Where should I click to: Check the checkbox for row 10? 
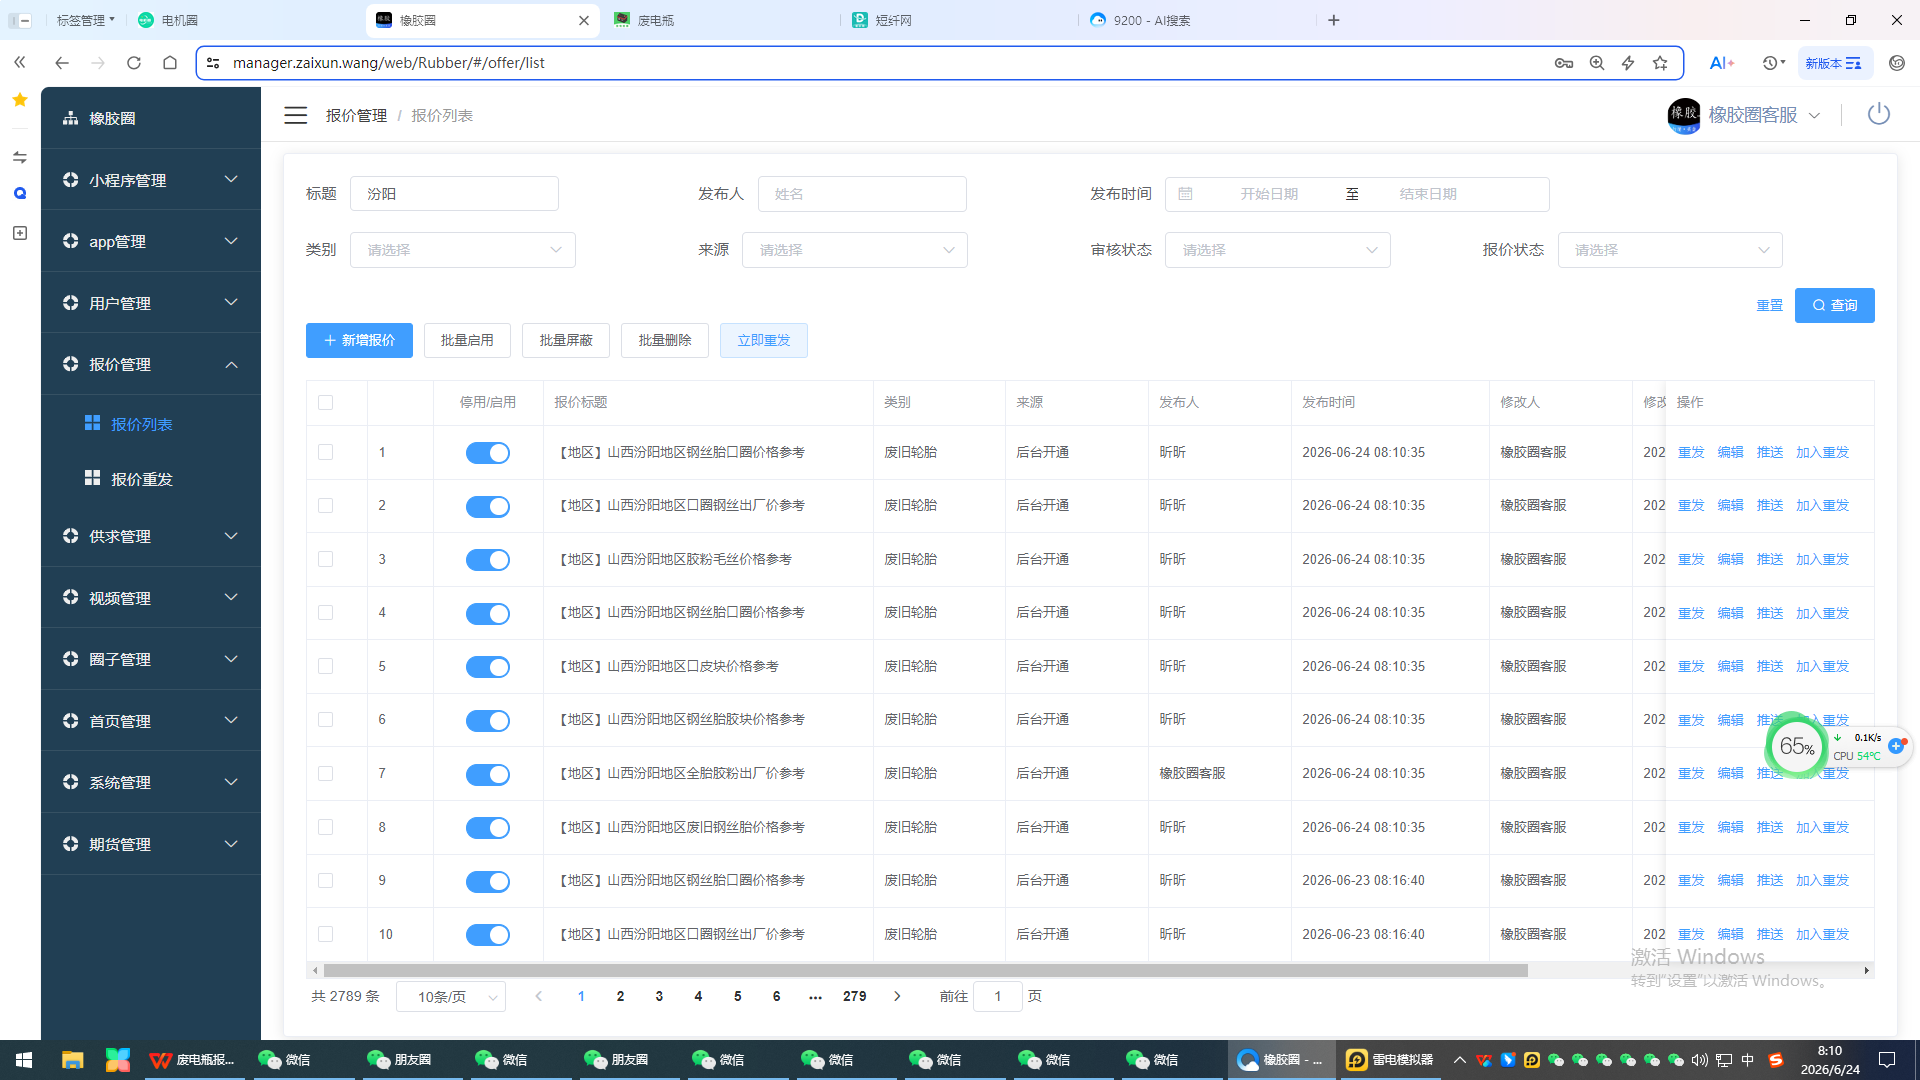point(325,934)
